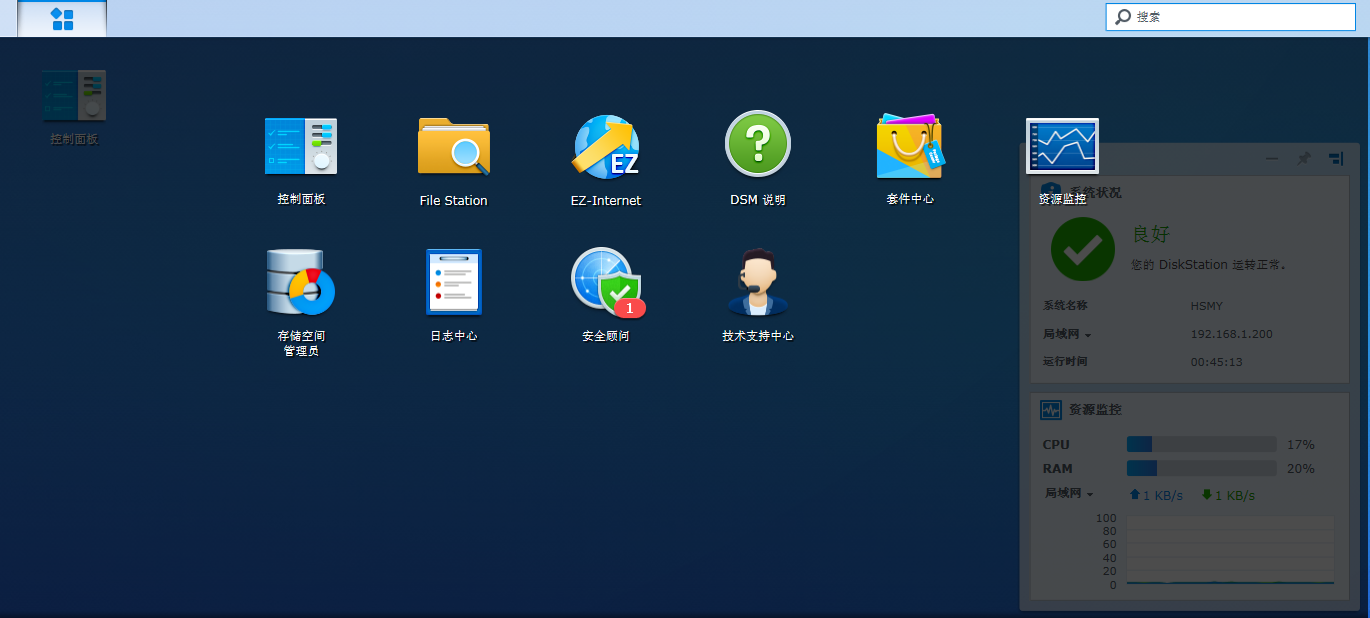
Task: Expand 局域网 dropdown in the 资源监控 widget
Action: pos(1069,494)
